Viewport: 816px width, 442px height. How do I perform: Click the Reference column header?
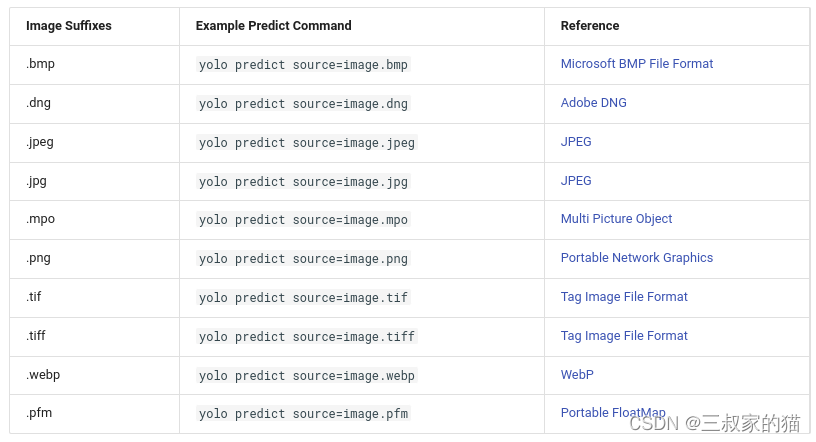point(589,26)
